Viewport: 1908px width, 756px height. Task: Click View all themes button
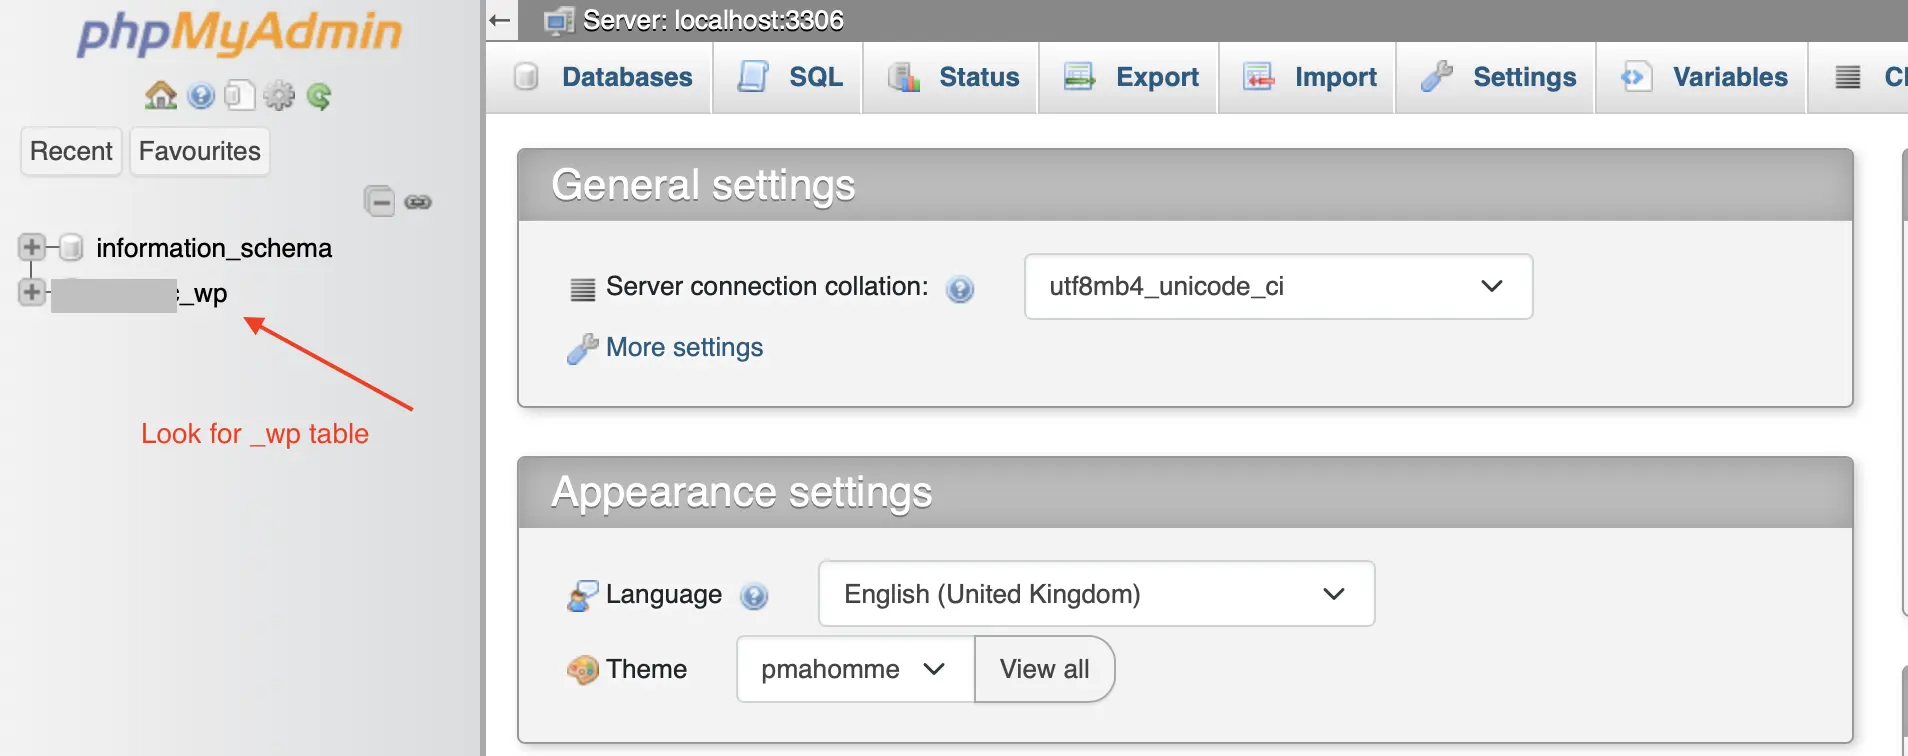tap(1044, 669)
